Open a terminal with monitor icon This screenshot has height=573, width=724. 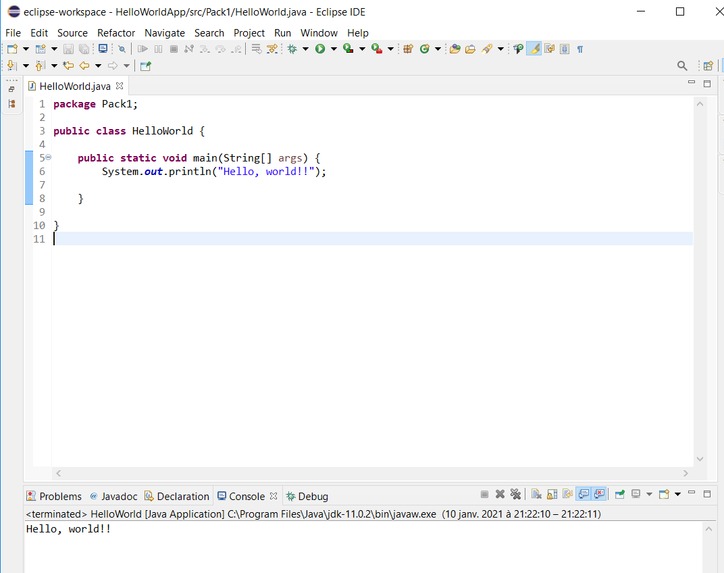click(103, 48)
